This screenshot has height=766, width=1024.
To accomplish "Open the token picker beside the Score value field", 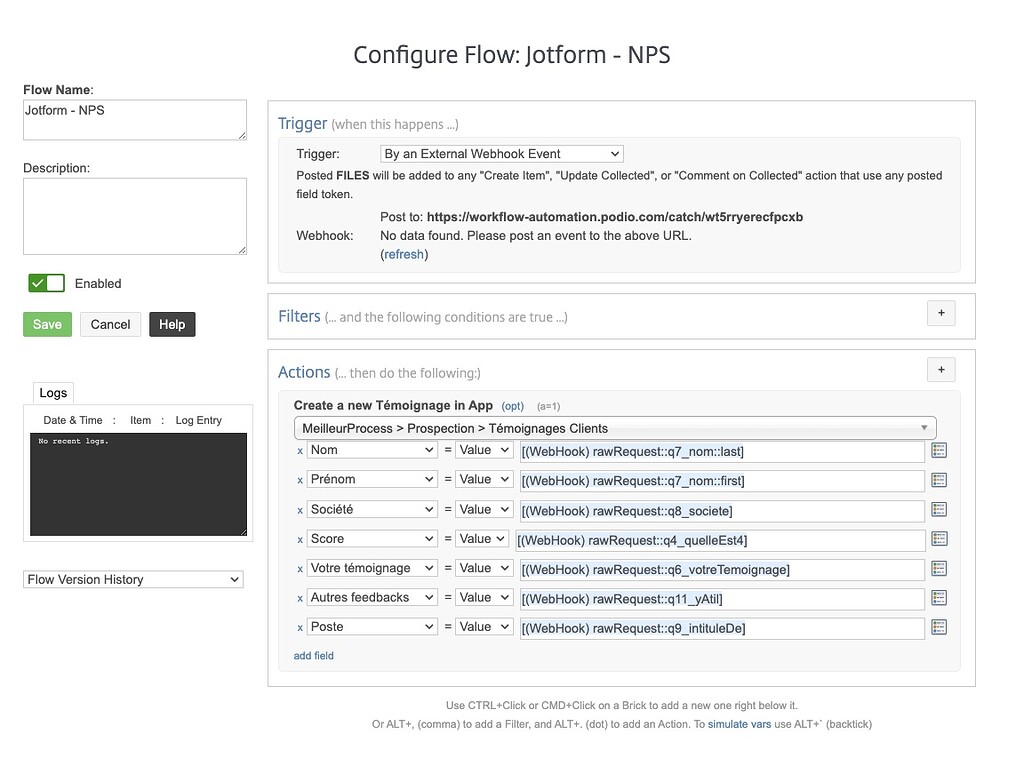I will (x=937, y=538).
